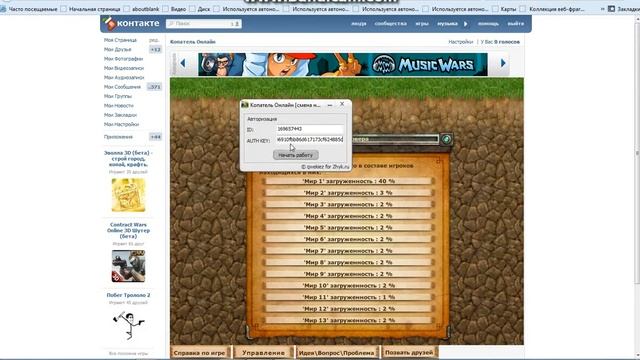Viewport: 640px width, 360px height.
Task: Open the Закладки bookmarks icon in browser toolbar
Action: coord(611,9)
